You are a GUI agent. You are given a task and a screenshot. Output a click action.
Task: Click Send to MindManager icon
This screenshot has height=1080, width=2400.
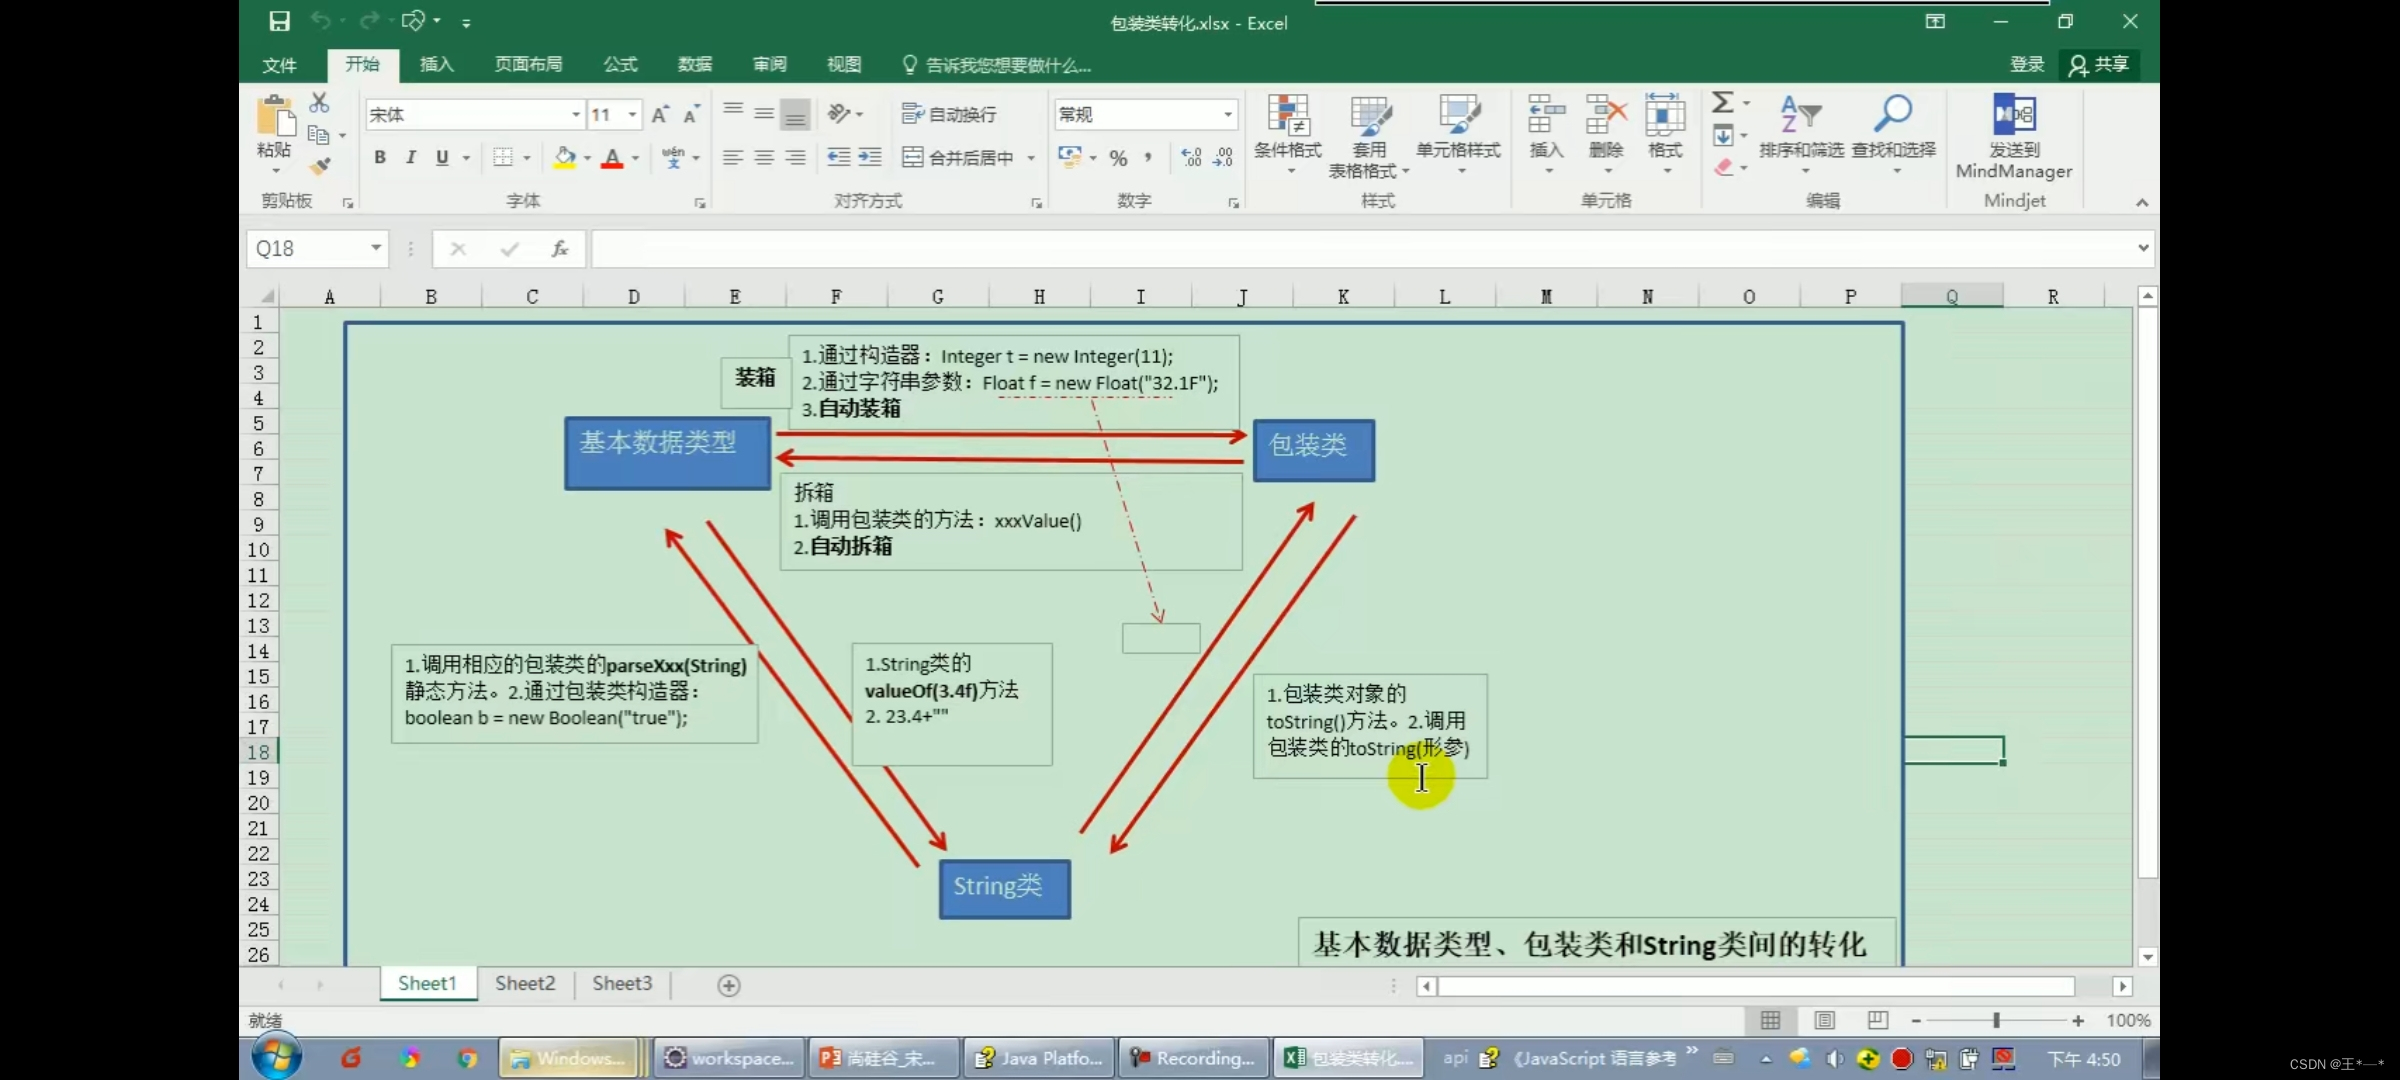click(x=2013, y=116)
